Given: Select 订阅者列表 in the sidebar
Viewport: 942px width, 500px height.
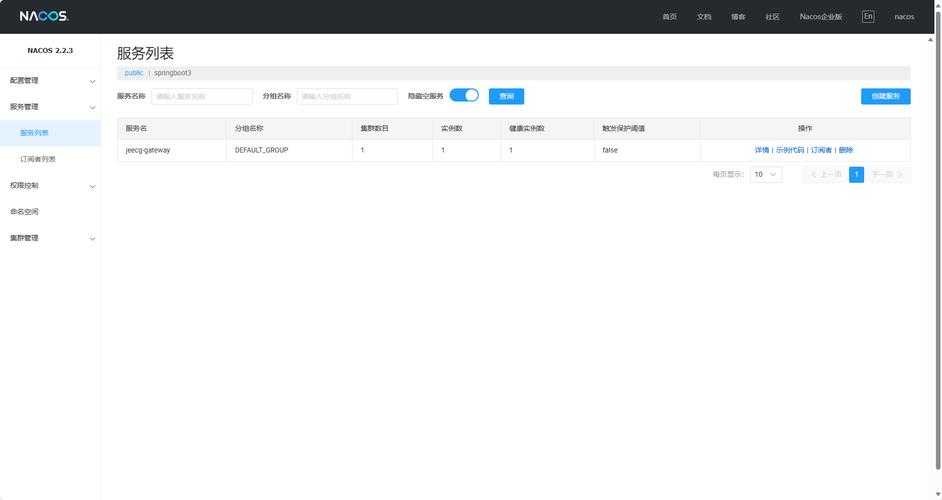Looking at the screenshot, I should click(38, 159).
